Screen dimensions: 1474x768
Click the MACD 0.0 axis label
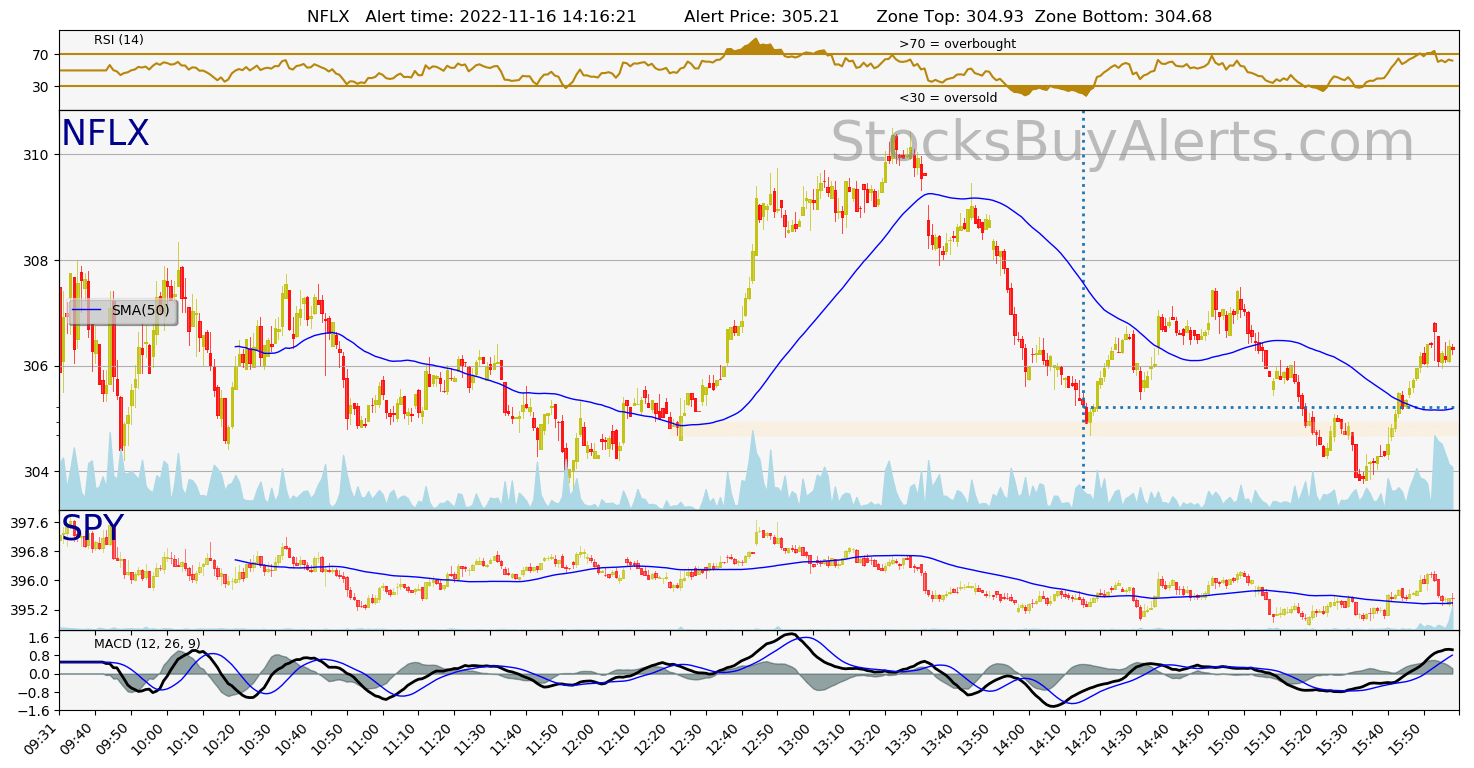39,674
